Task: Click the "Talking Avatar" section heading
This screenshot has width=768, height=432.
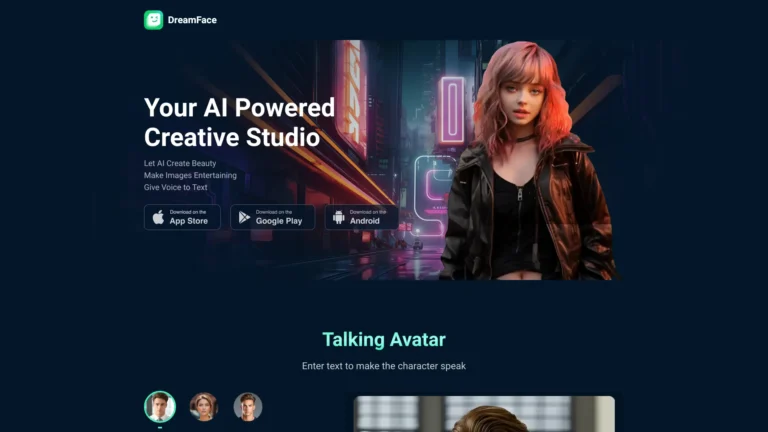Action: click(384, 340)
